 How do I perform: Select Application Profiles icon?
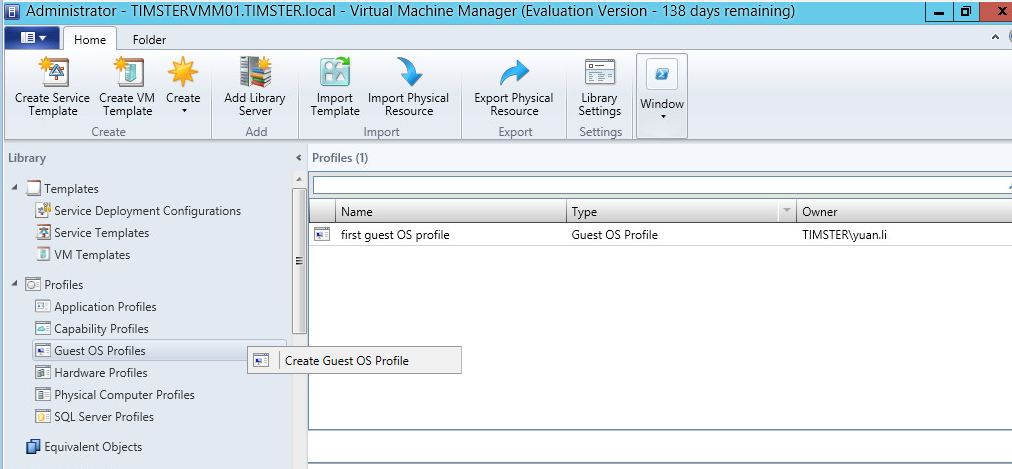point(43,306)
